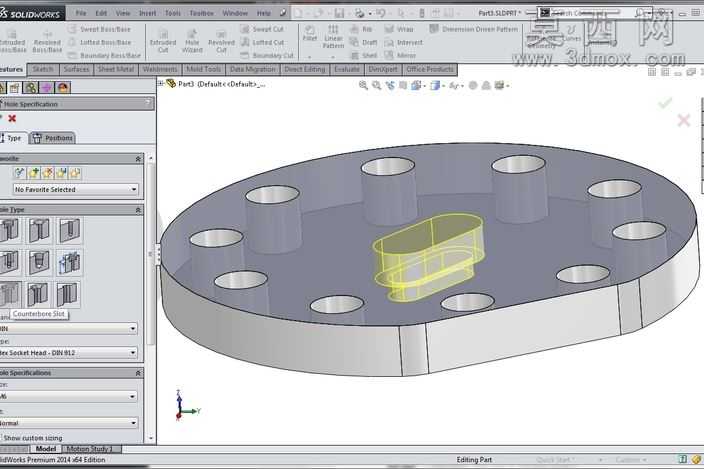Click the Mirror button
Viewport: 704px width, 469px height.
coord(401,56)
